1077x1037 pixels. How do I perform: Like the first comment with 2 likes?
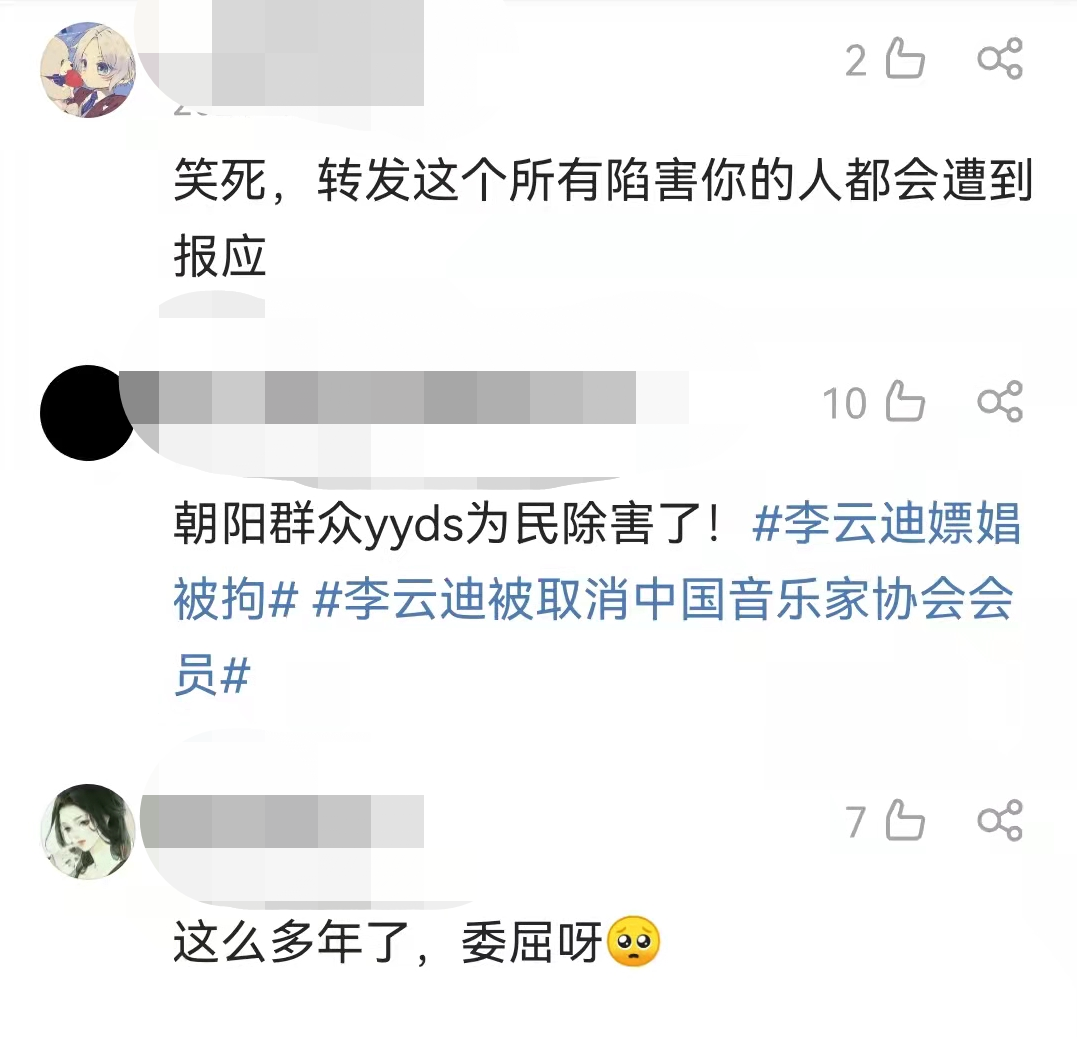point(905,58)
